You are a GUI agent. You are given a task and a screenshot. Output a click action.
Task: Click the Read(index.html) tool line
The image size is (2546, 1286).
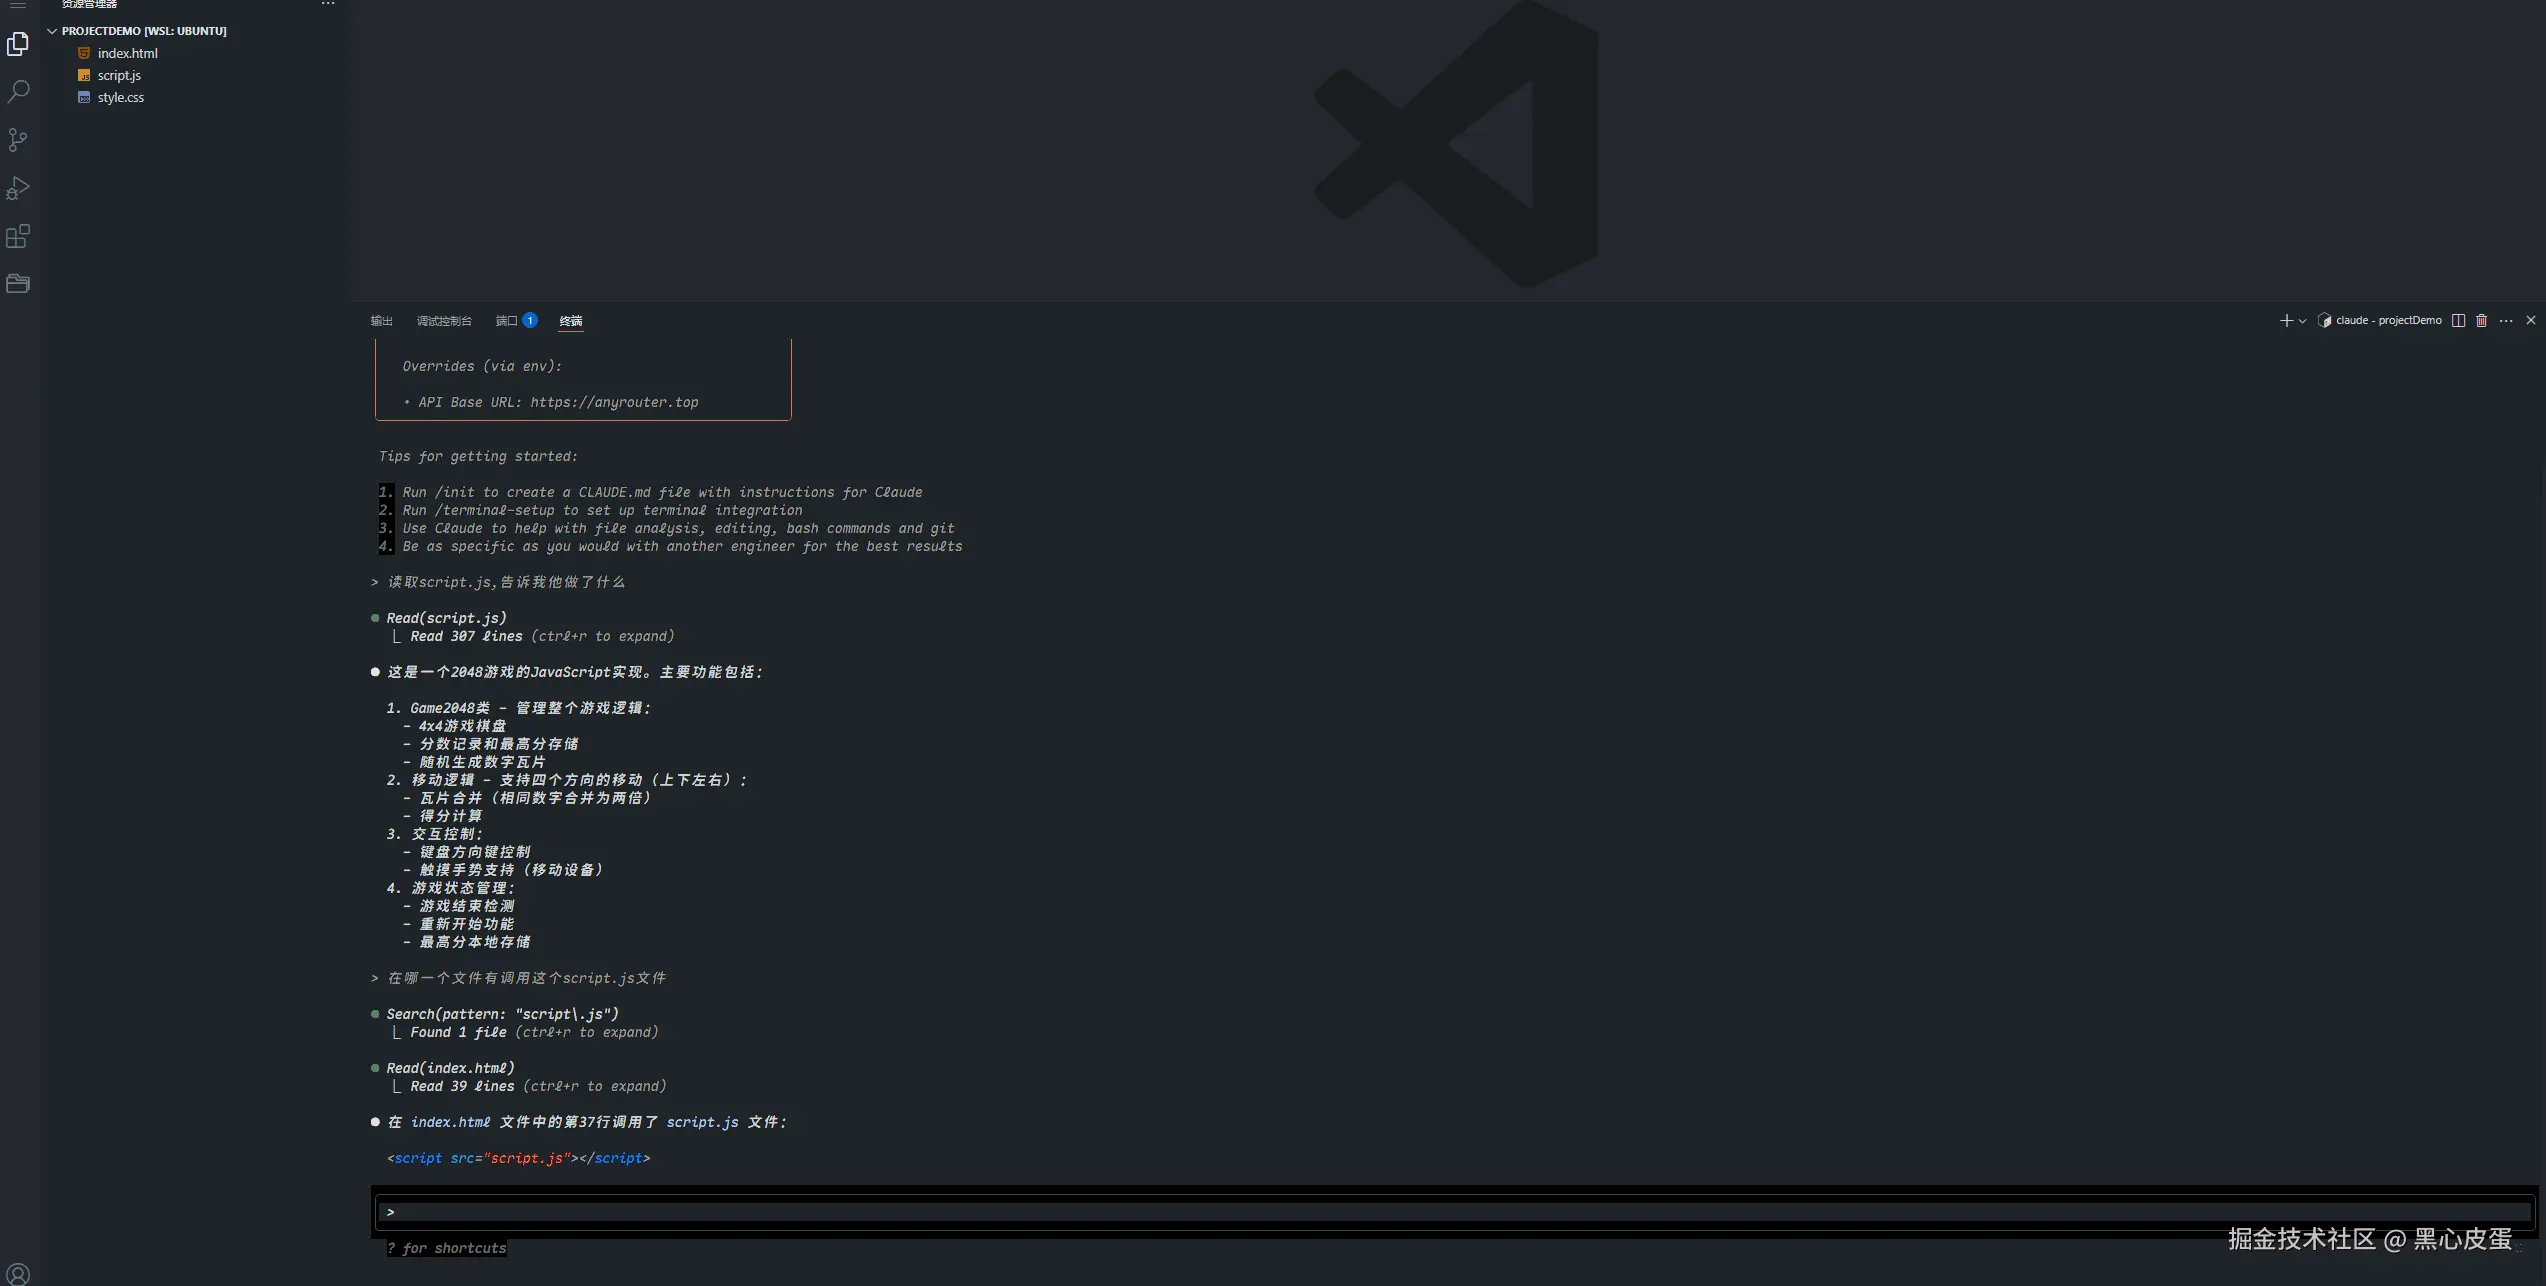click(450, 1068)
